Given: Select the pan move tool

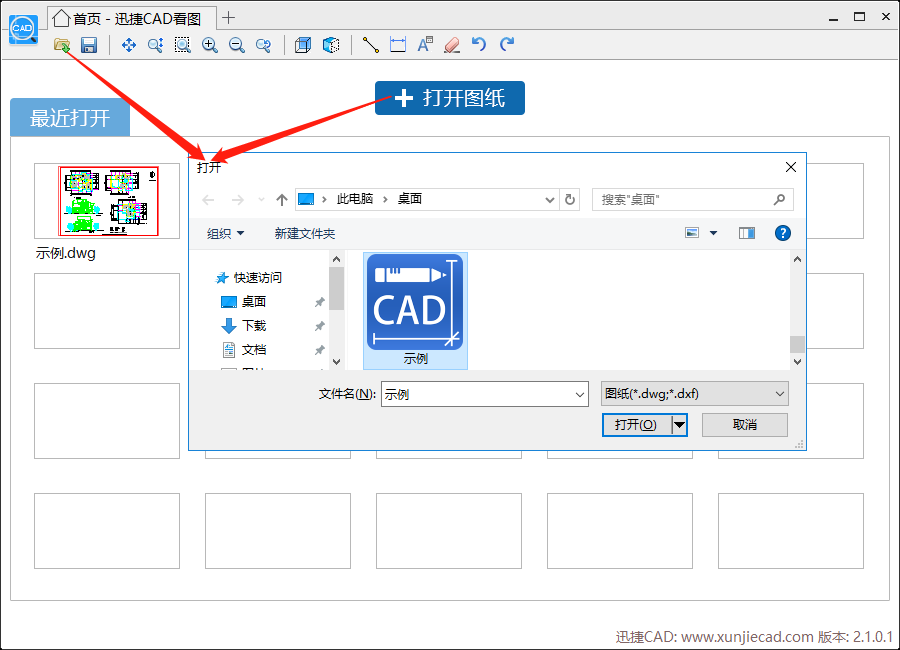Looking at the screenshot, I should (x=129, y=45).
